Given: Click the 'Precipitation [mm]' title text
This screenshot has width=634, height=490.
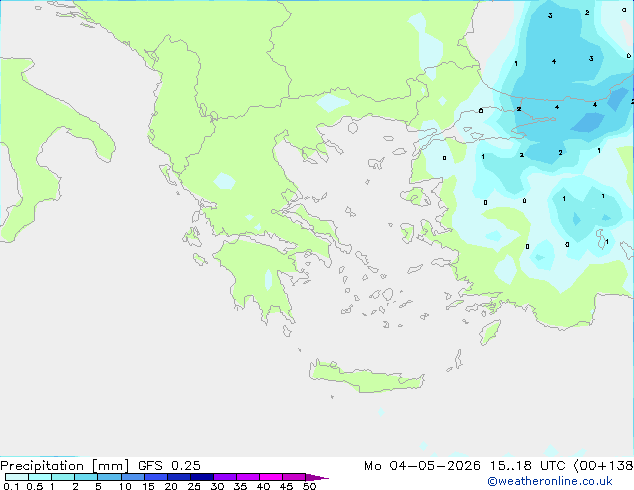Looking at the screenshot, I should tap(65, 466).
